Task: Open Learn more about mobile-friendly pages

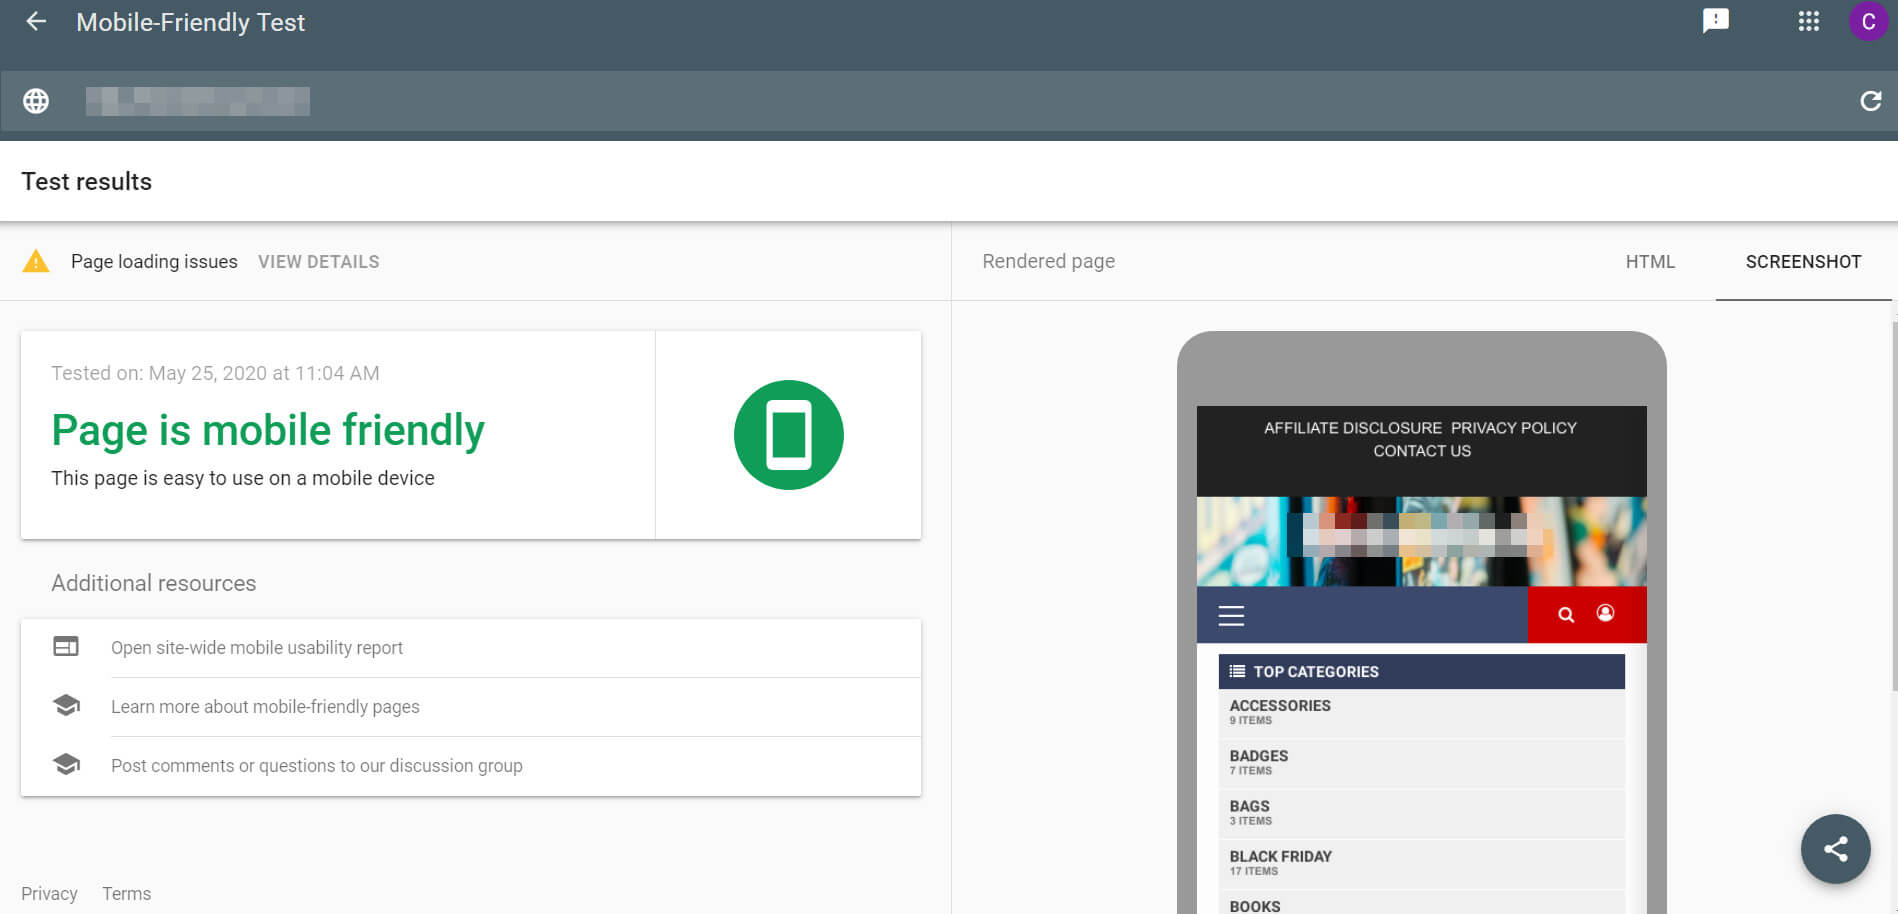Action: [x=265, y=707]
